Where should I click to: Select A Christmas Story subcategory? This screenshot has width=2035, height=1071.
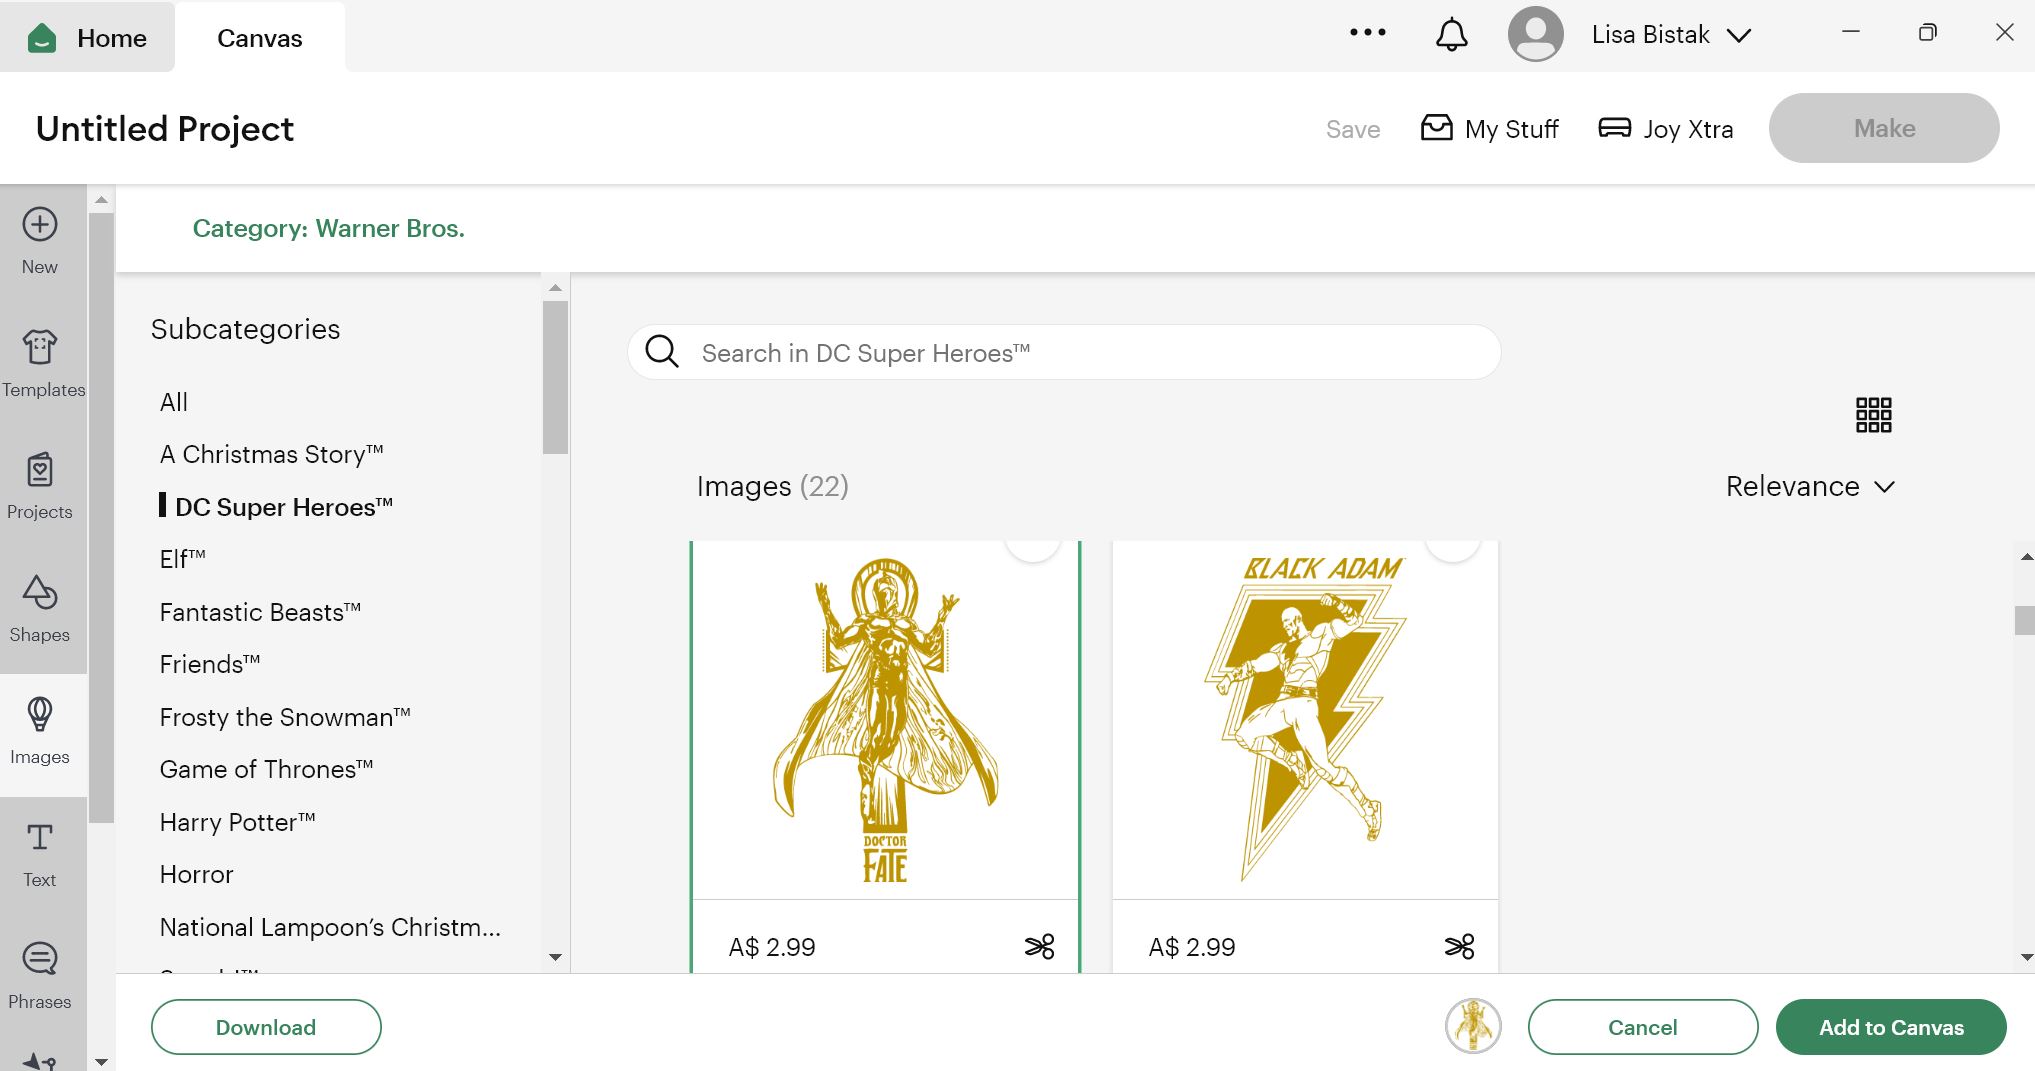(x=272, y=454)
